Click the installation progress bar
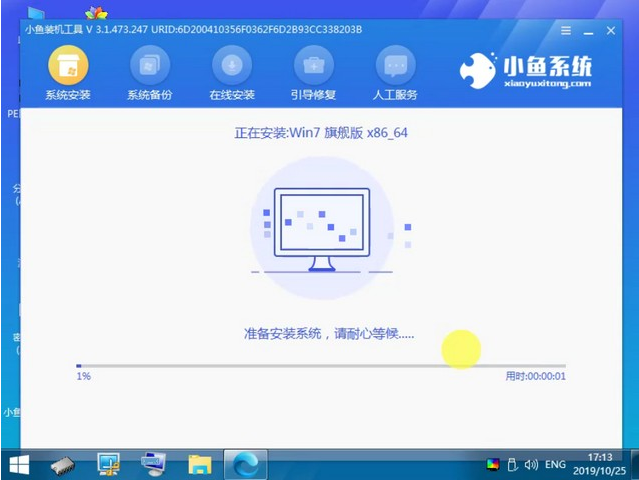 pyautogui.click(x=320, y=366)
